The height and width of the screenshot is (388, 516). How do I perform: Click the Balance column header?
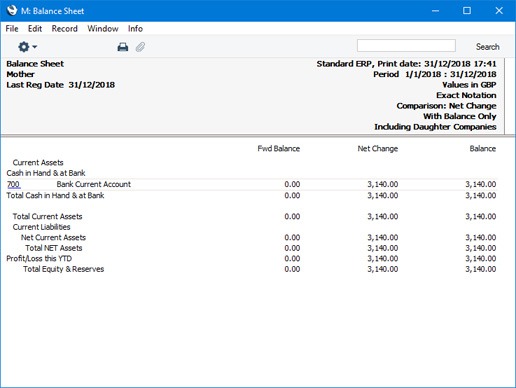(483, 149)
